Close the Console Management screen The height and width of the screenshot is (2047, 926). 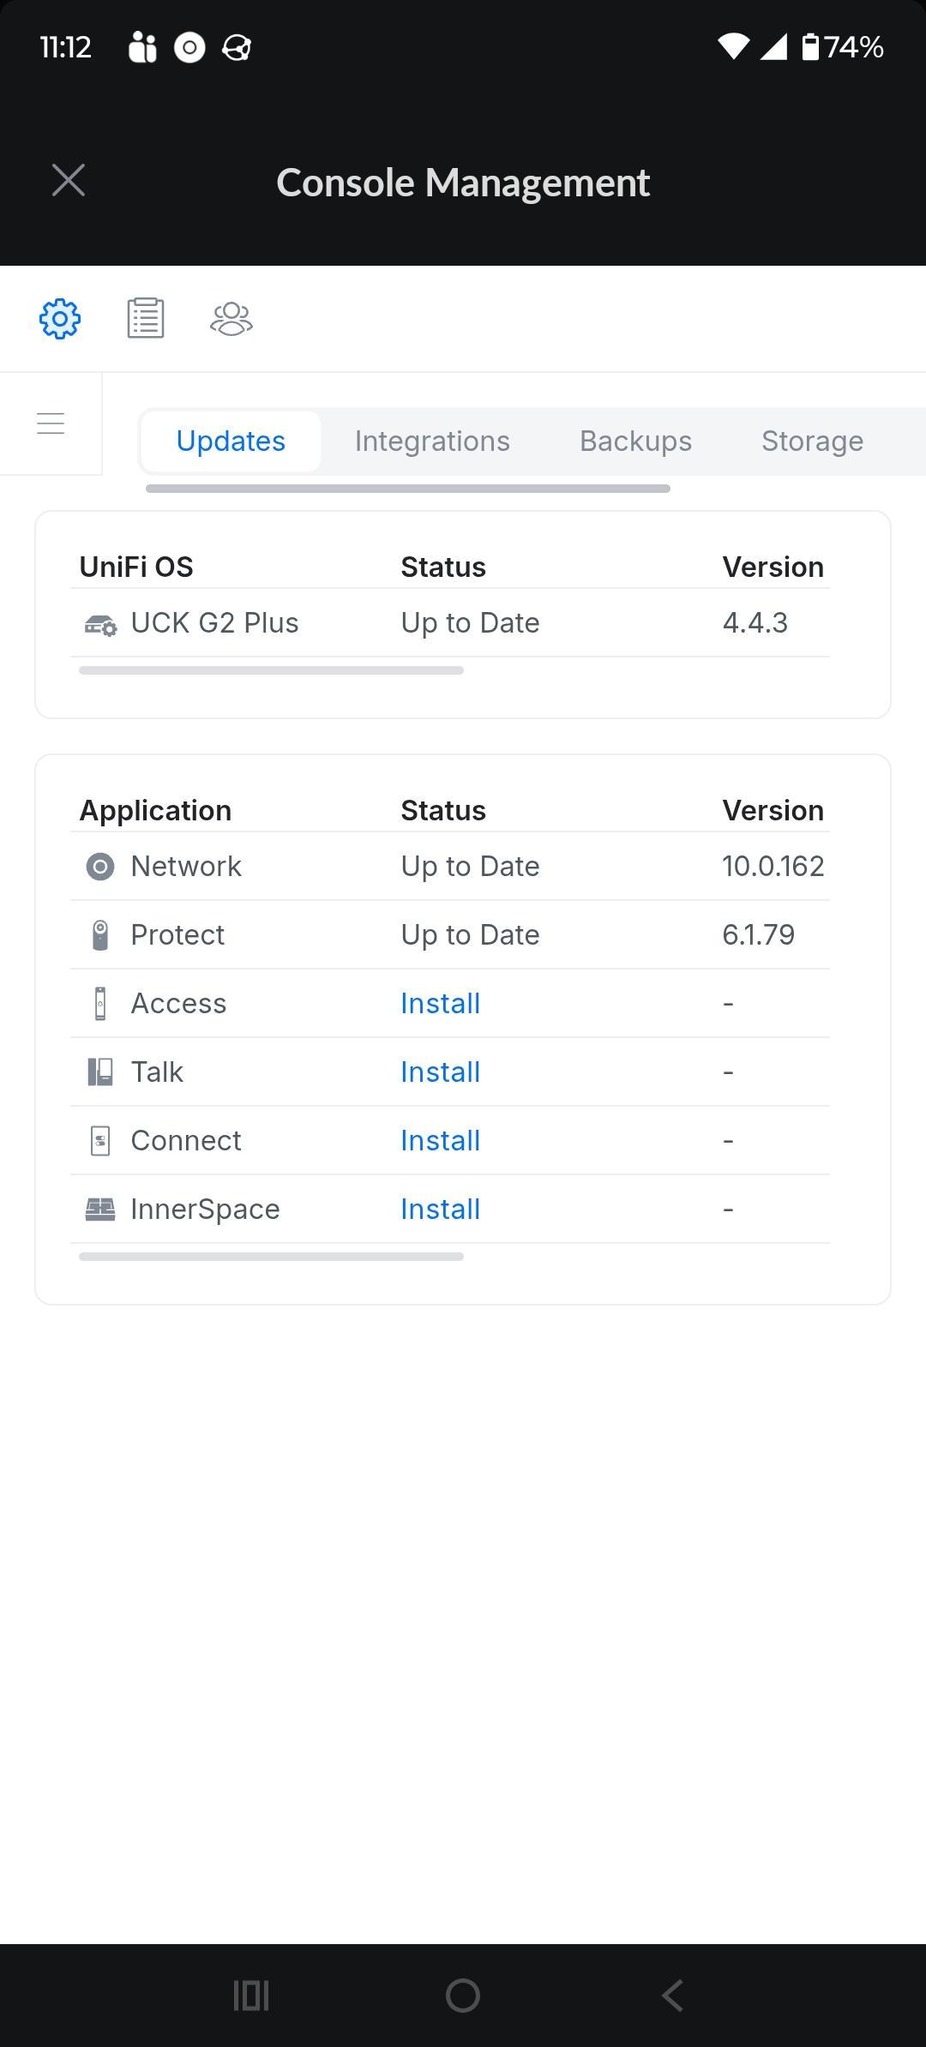click(68, 181)
